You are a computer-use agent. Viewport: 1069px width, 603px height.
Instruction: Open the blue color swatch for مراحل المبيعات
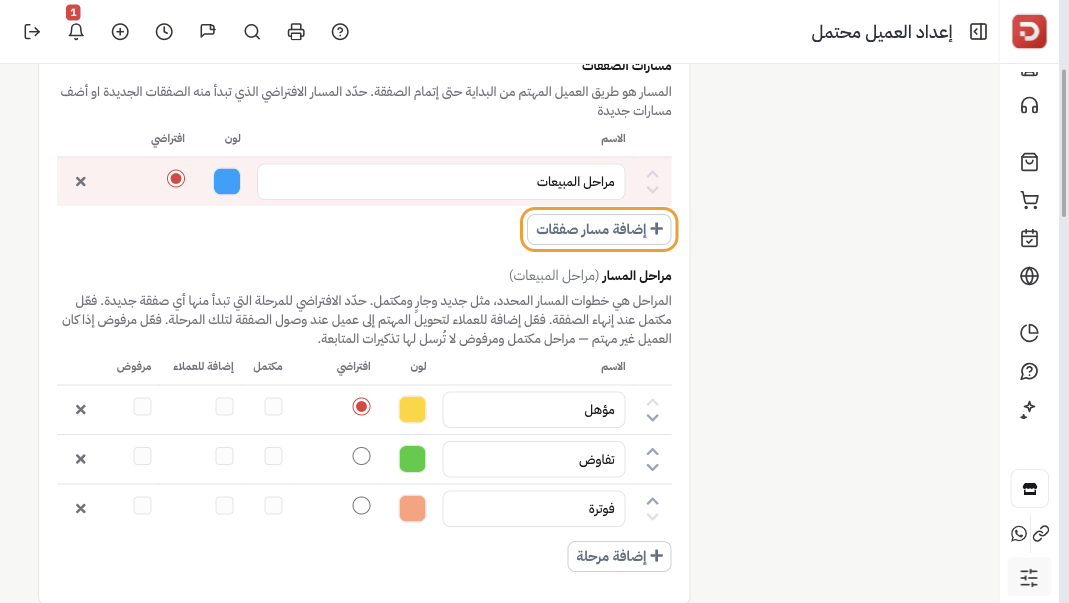[x=227, y=181]
